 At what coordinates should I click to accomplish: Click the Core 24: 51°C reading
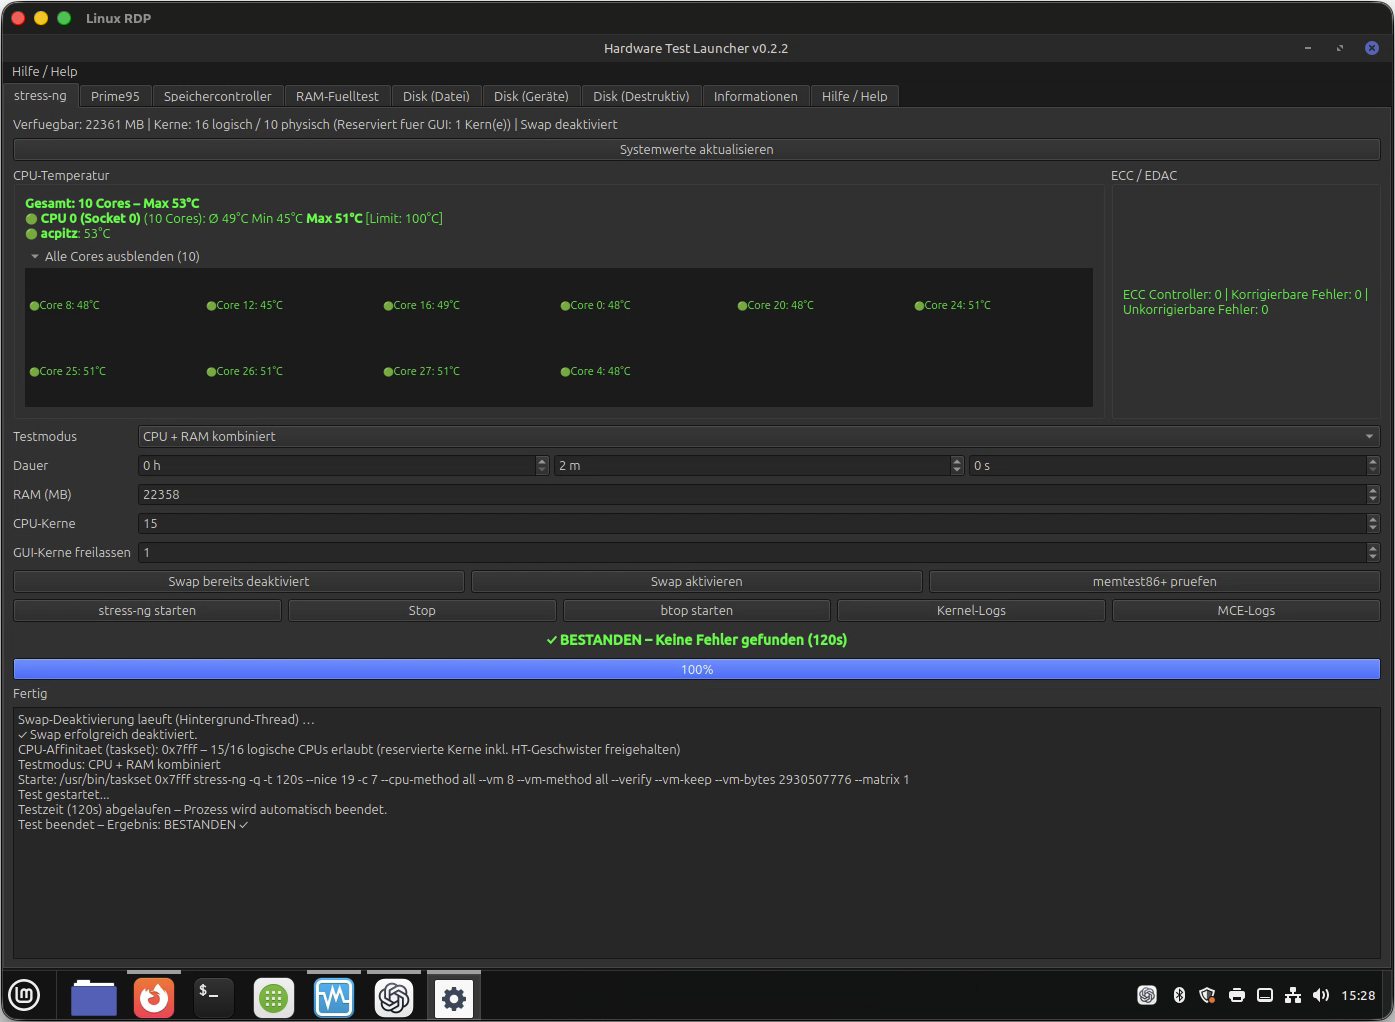pyautogui.click(x=953, y=305)
